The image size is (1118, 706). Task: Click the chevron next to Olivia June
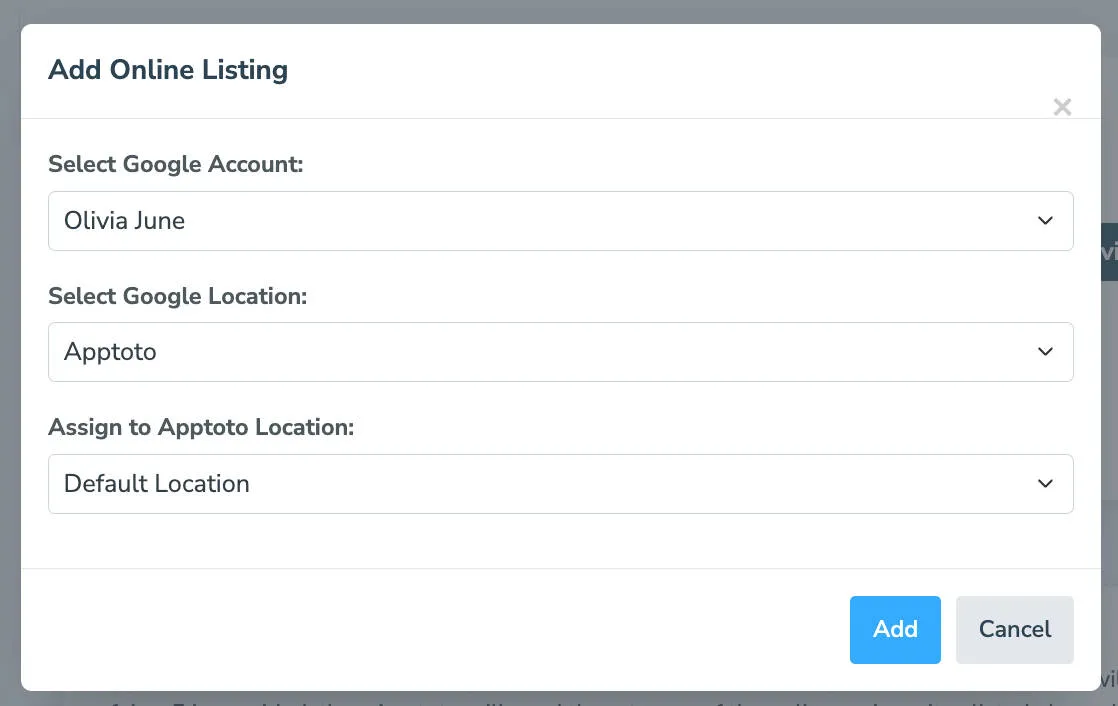pyautogui.click(x=1045, y=220)
